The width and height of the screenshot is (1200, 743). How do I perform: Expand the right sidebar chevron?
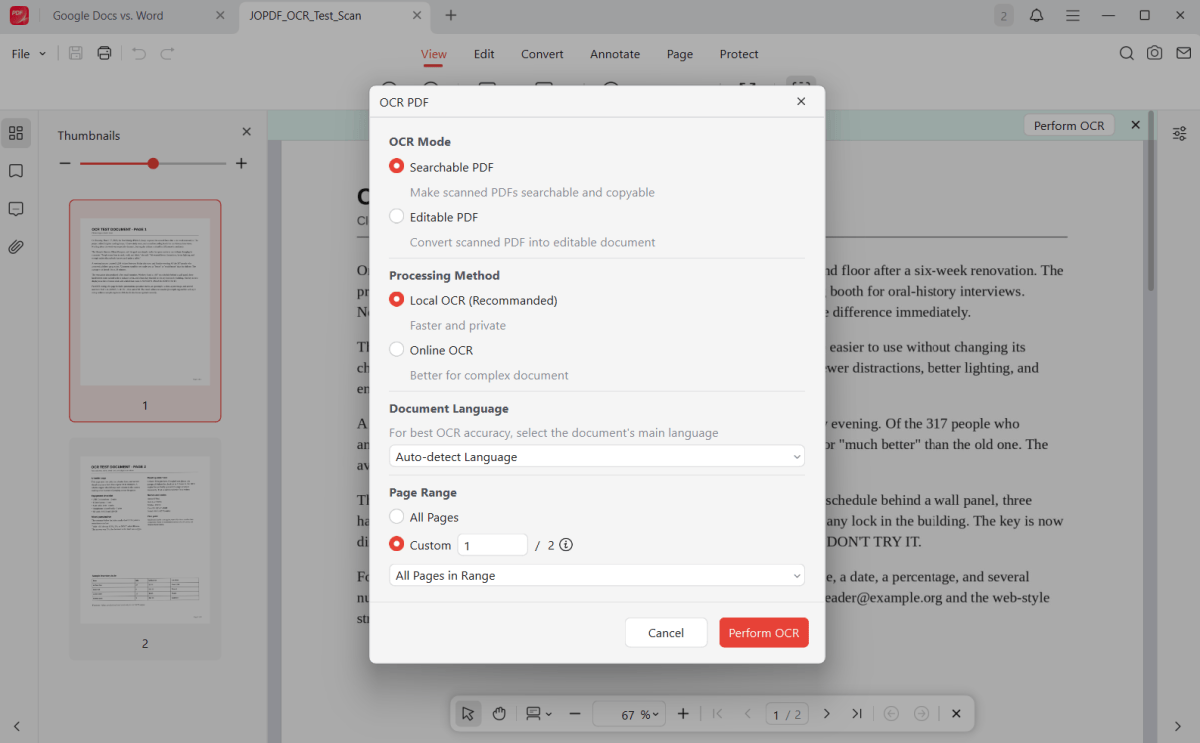click(1177, 726)
